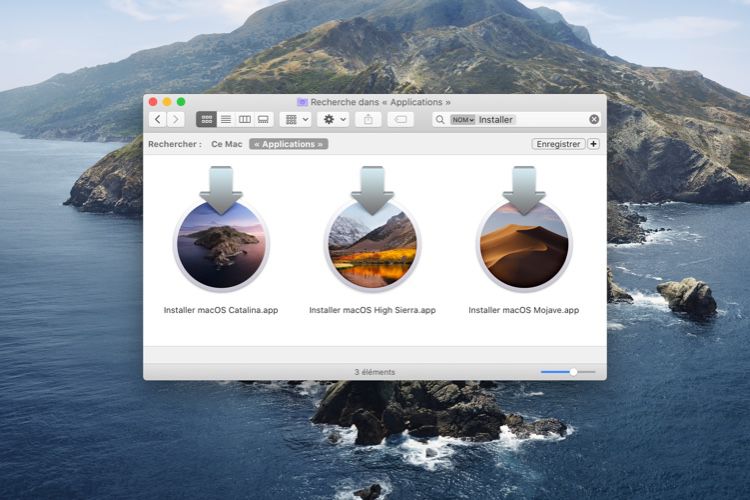Switch to column view

coord(244,119)
